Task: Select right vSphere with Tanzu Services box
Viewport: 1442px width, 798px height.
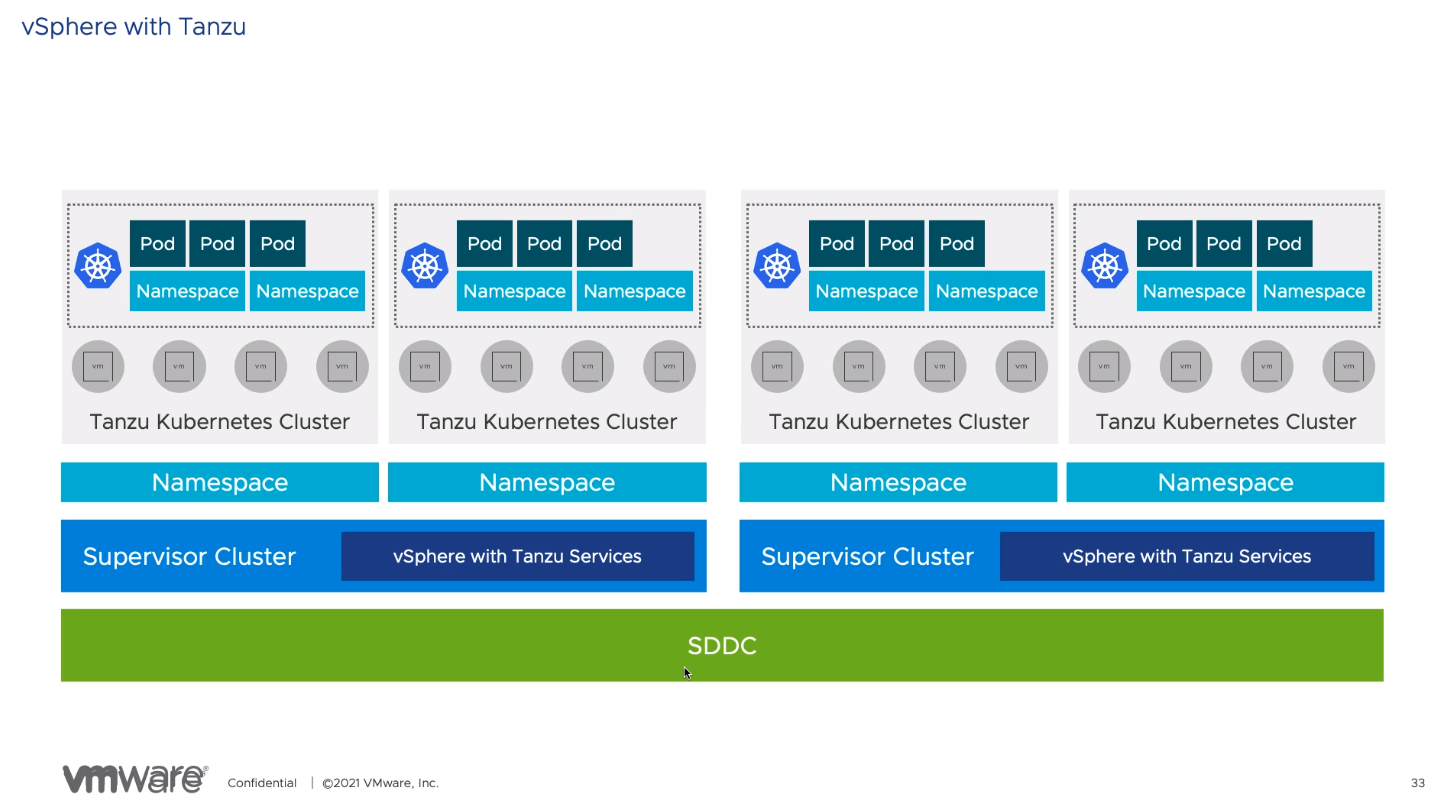Action: tap(1186, 557)
